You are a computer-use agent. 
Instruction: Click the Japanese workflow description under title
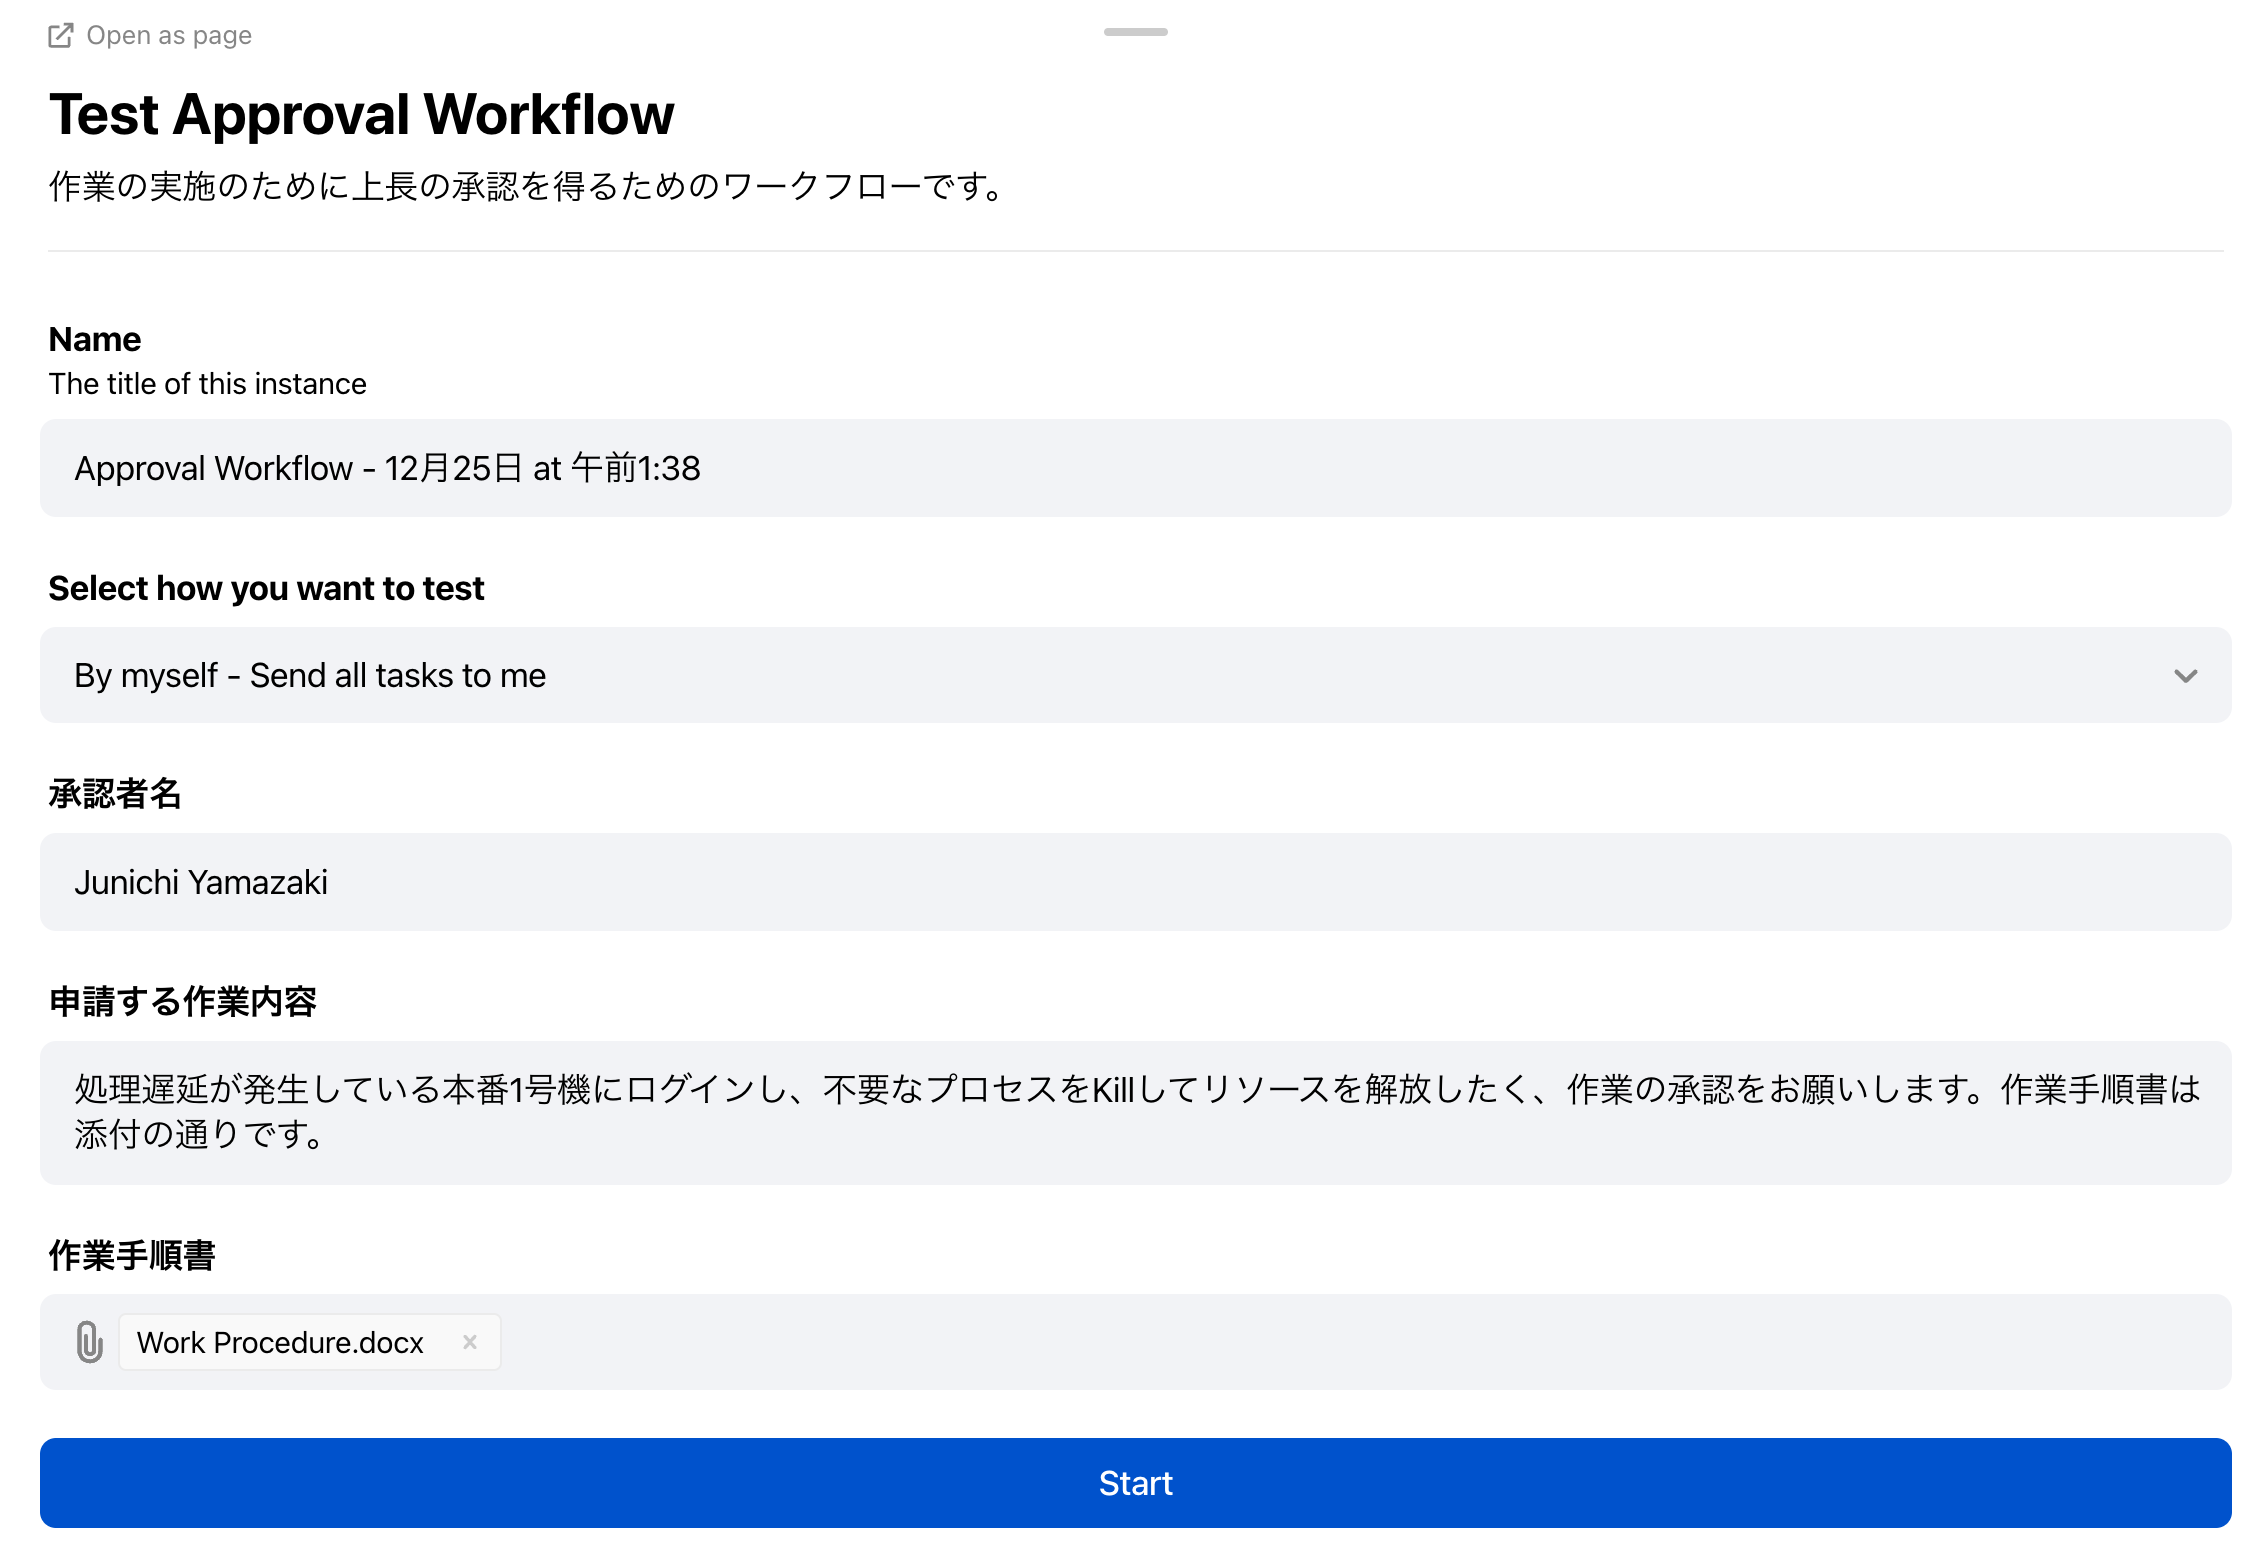tap(528, 186)
